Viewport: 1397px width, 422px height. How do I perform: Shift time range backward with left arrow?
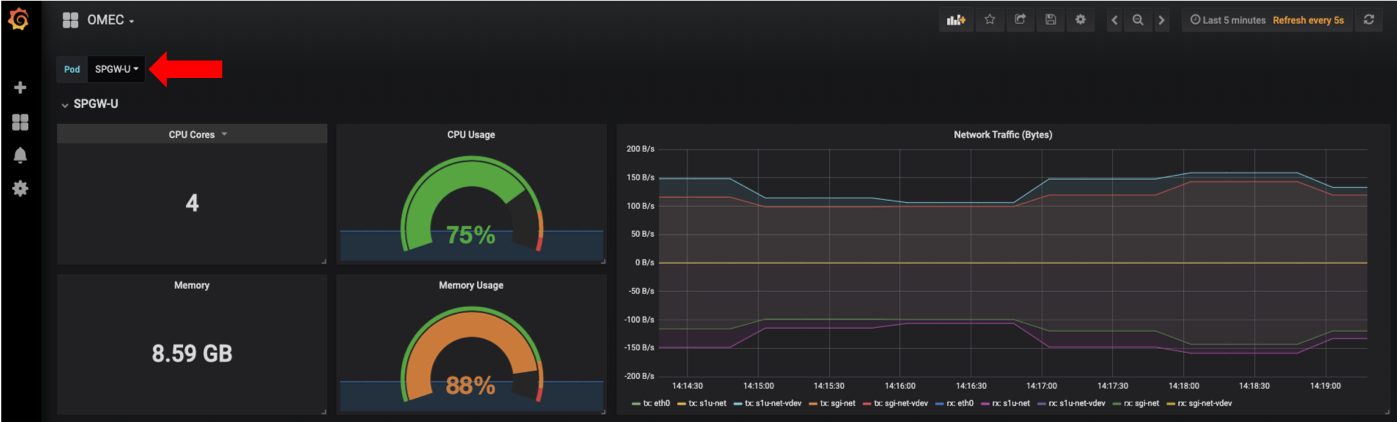coord(1116,20)
